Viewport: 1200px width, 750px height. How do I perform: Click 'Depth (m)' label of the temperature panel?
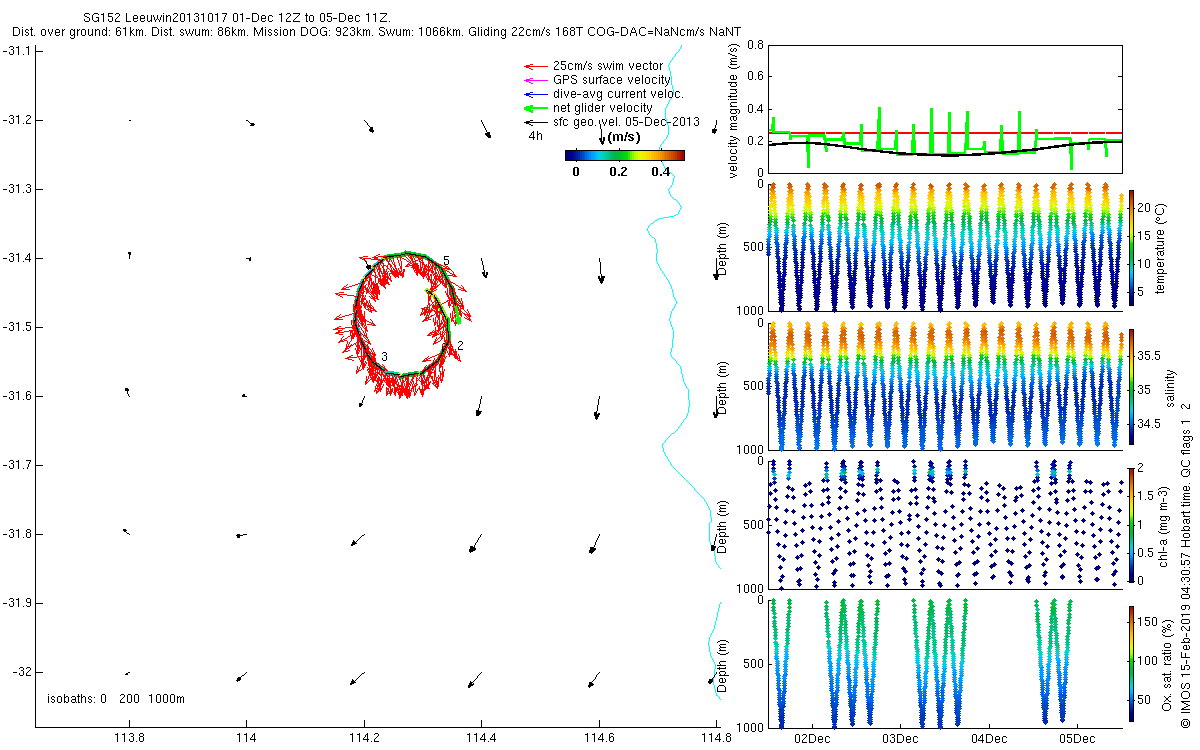click(x=721, y=250)
